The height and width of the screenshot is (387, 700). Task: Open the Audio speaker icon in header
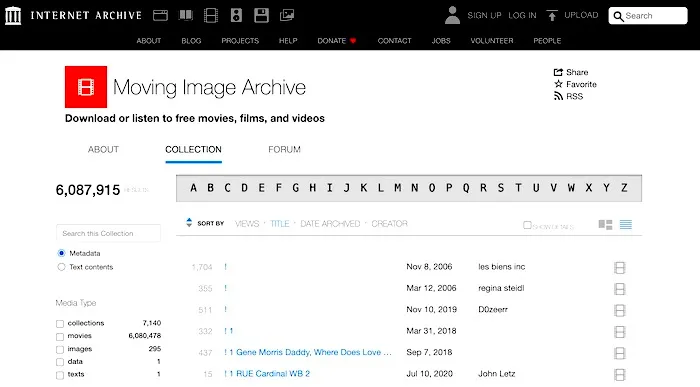236,16
